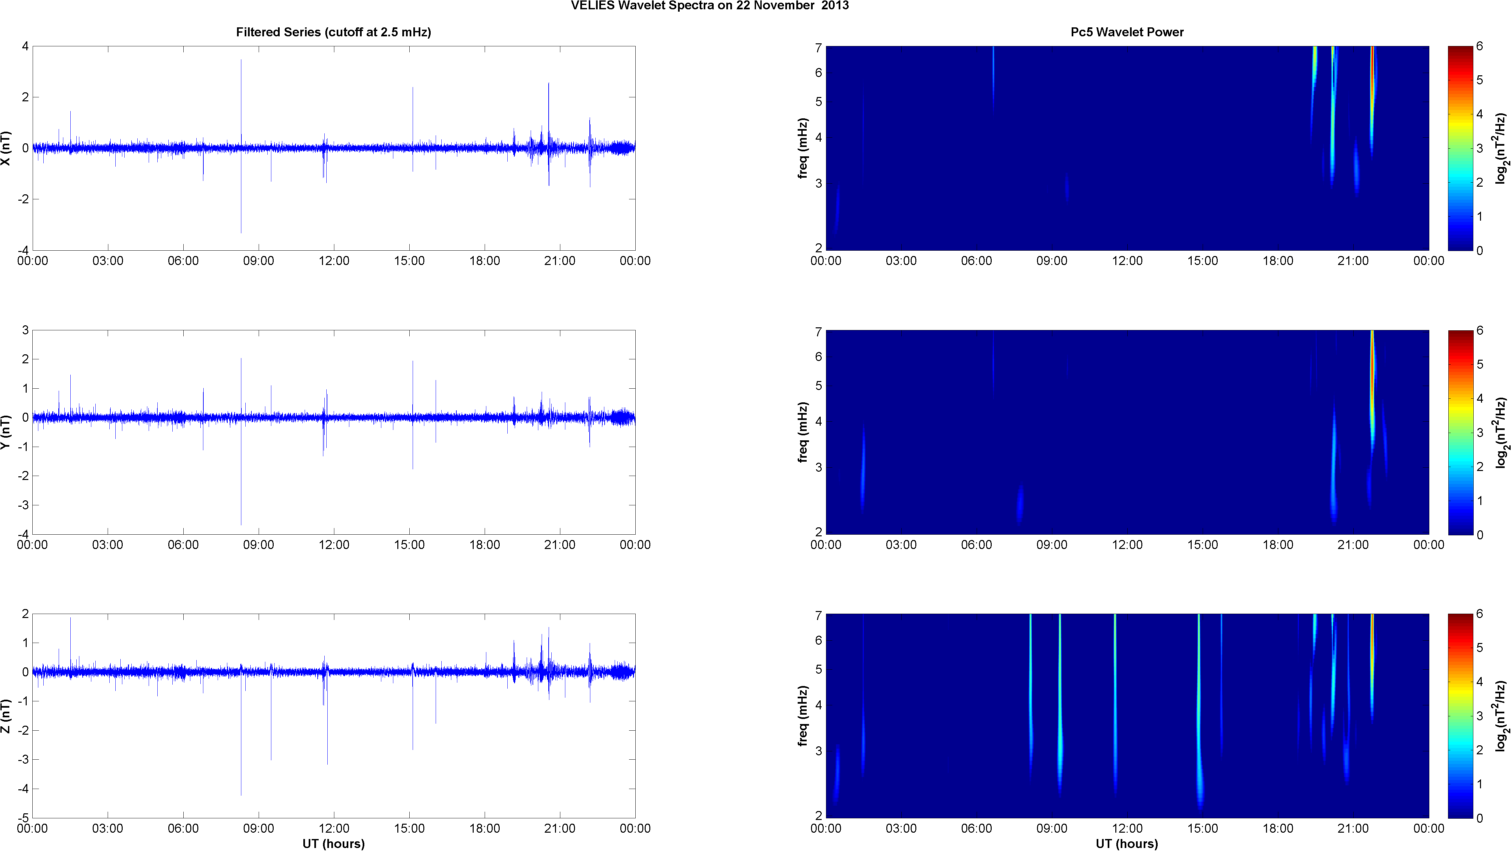The image size is (1511, 851).
Task: Click the VELIES Wavelet Spectra figure title
Action: pyautogui.click(x=710, y=6)
